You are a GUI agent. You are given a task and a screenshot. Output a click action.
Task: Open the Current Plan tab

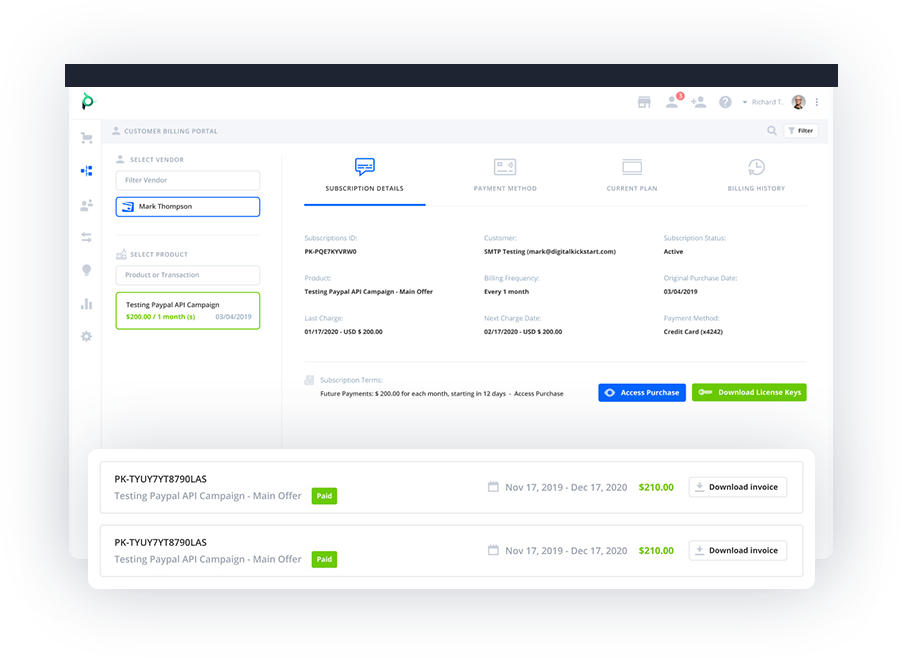click(x=631, y=174)
